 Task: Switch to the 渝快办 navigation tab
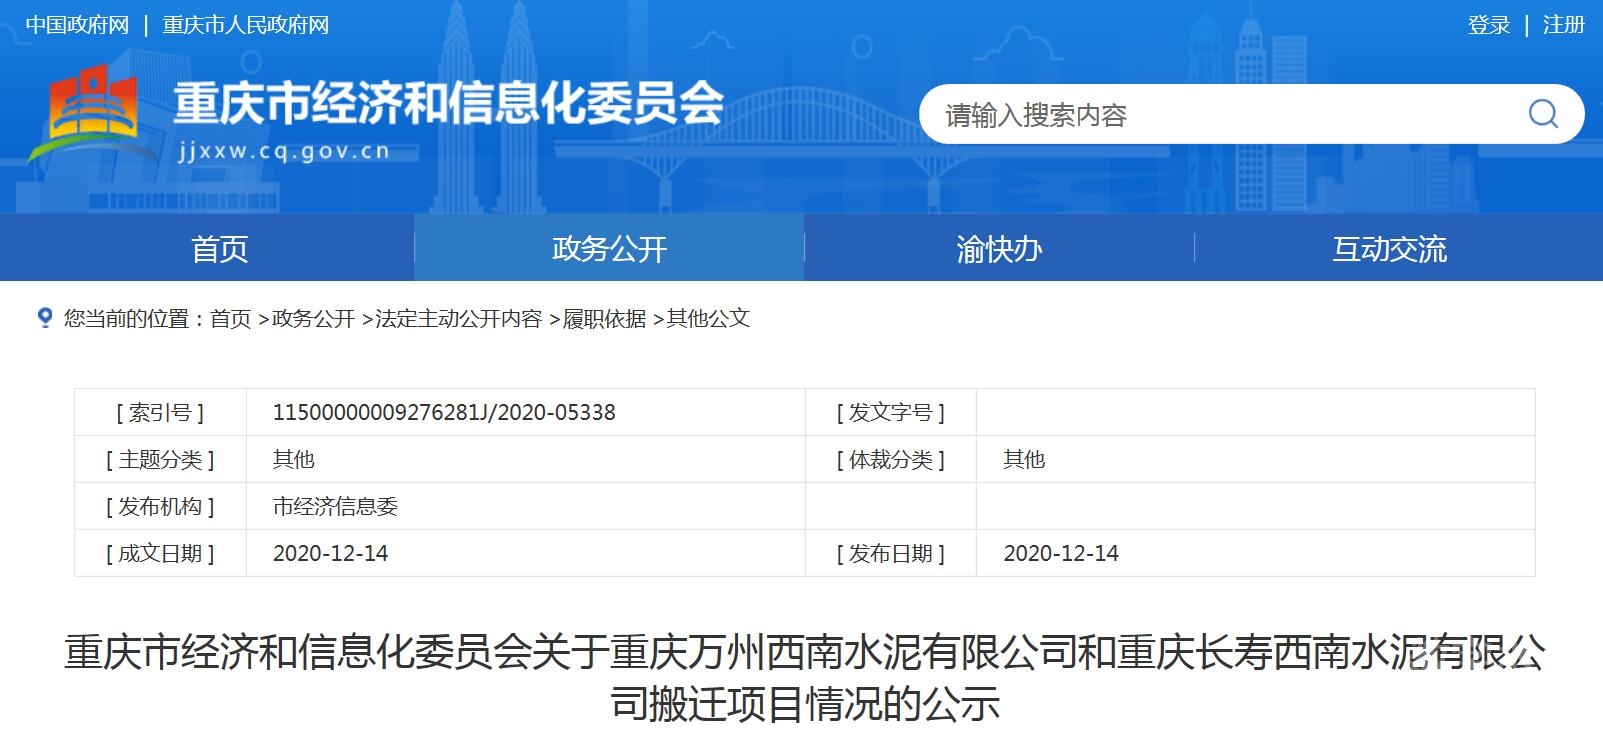(x=999, y=249)
